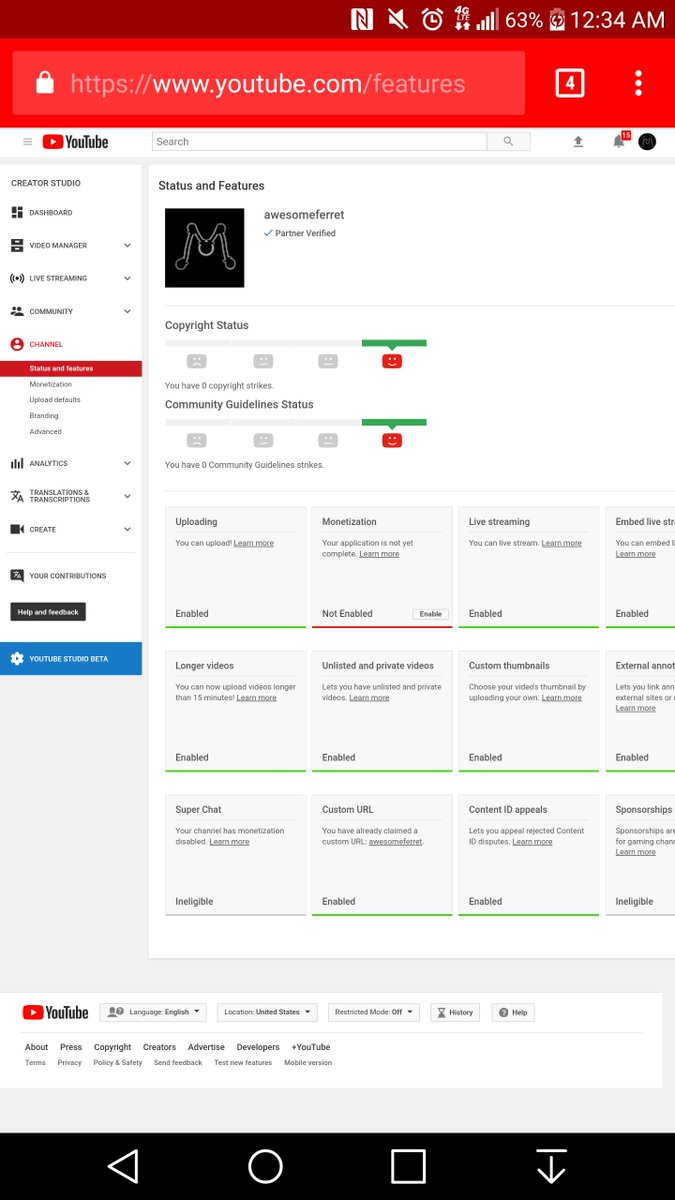
Task: Open the browser three-dot menu
Action: click(x=638, y=83)
